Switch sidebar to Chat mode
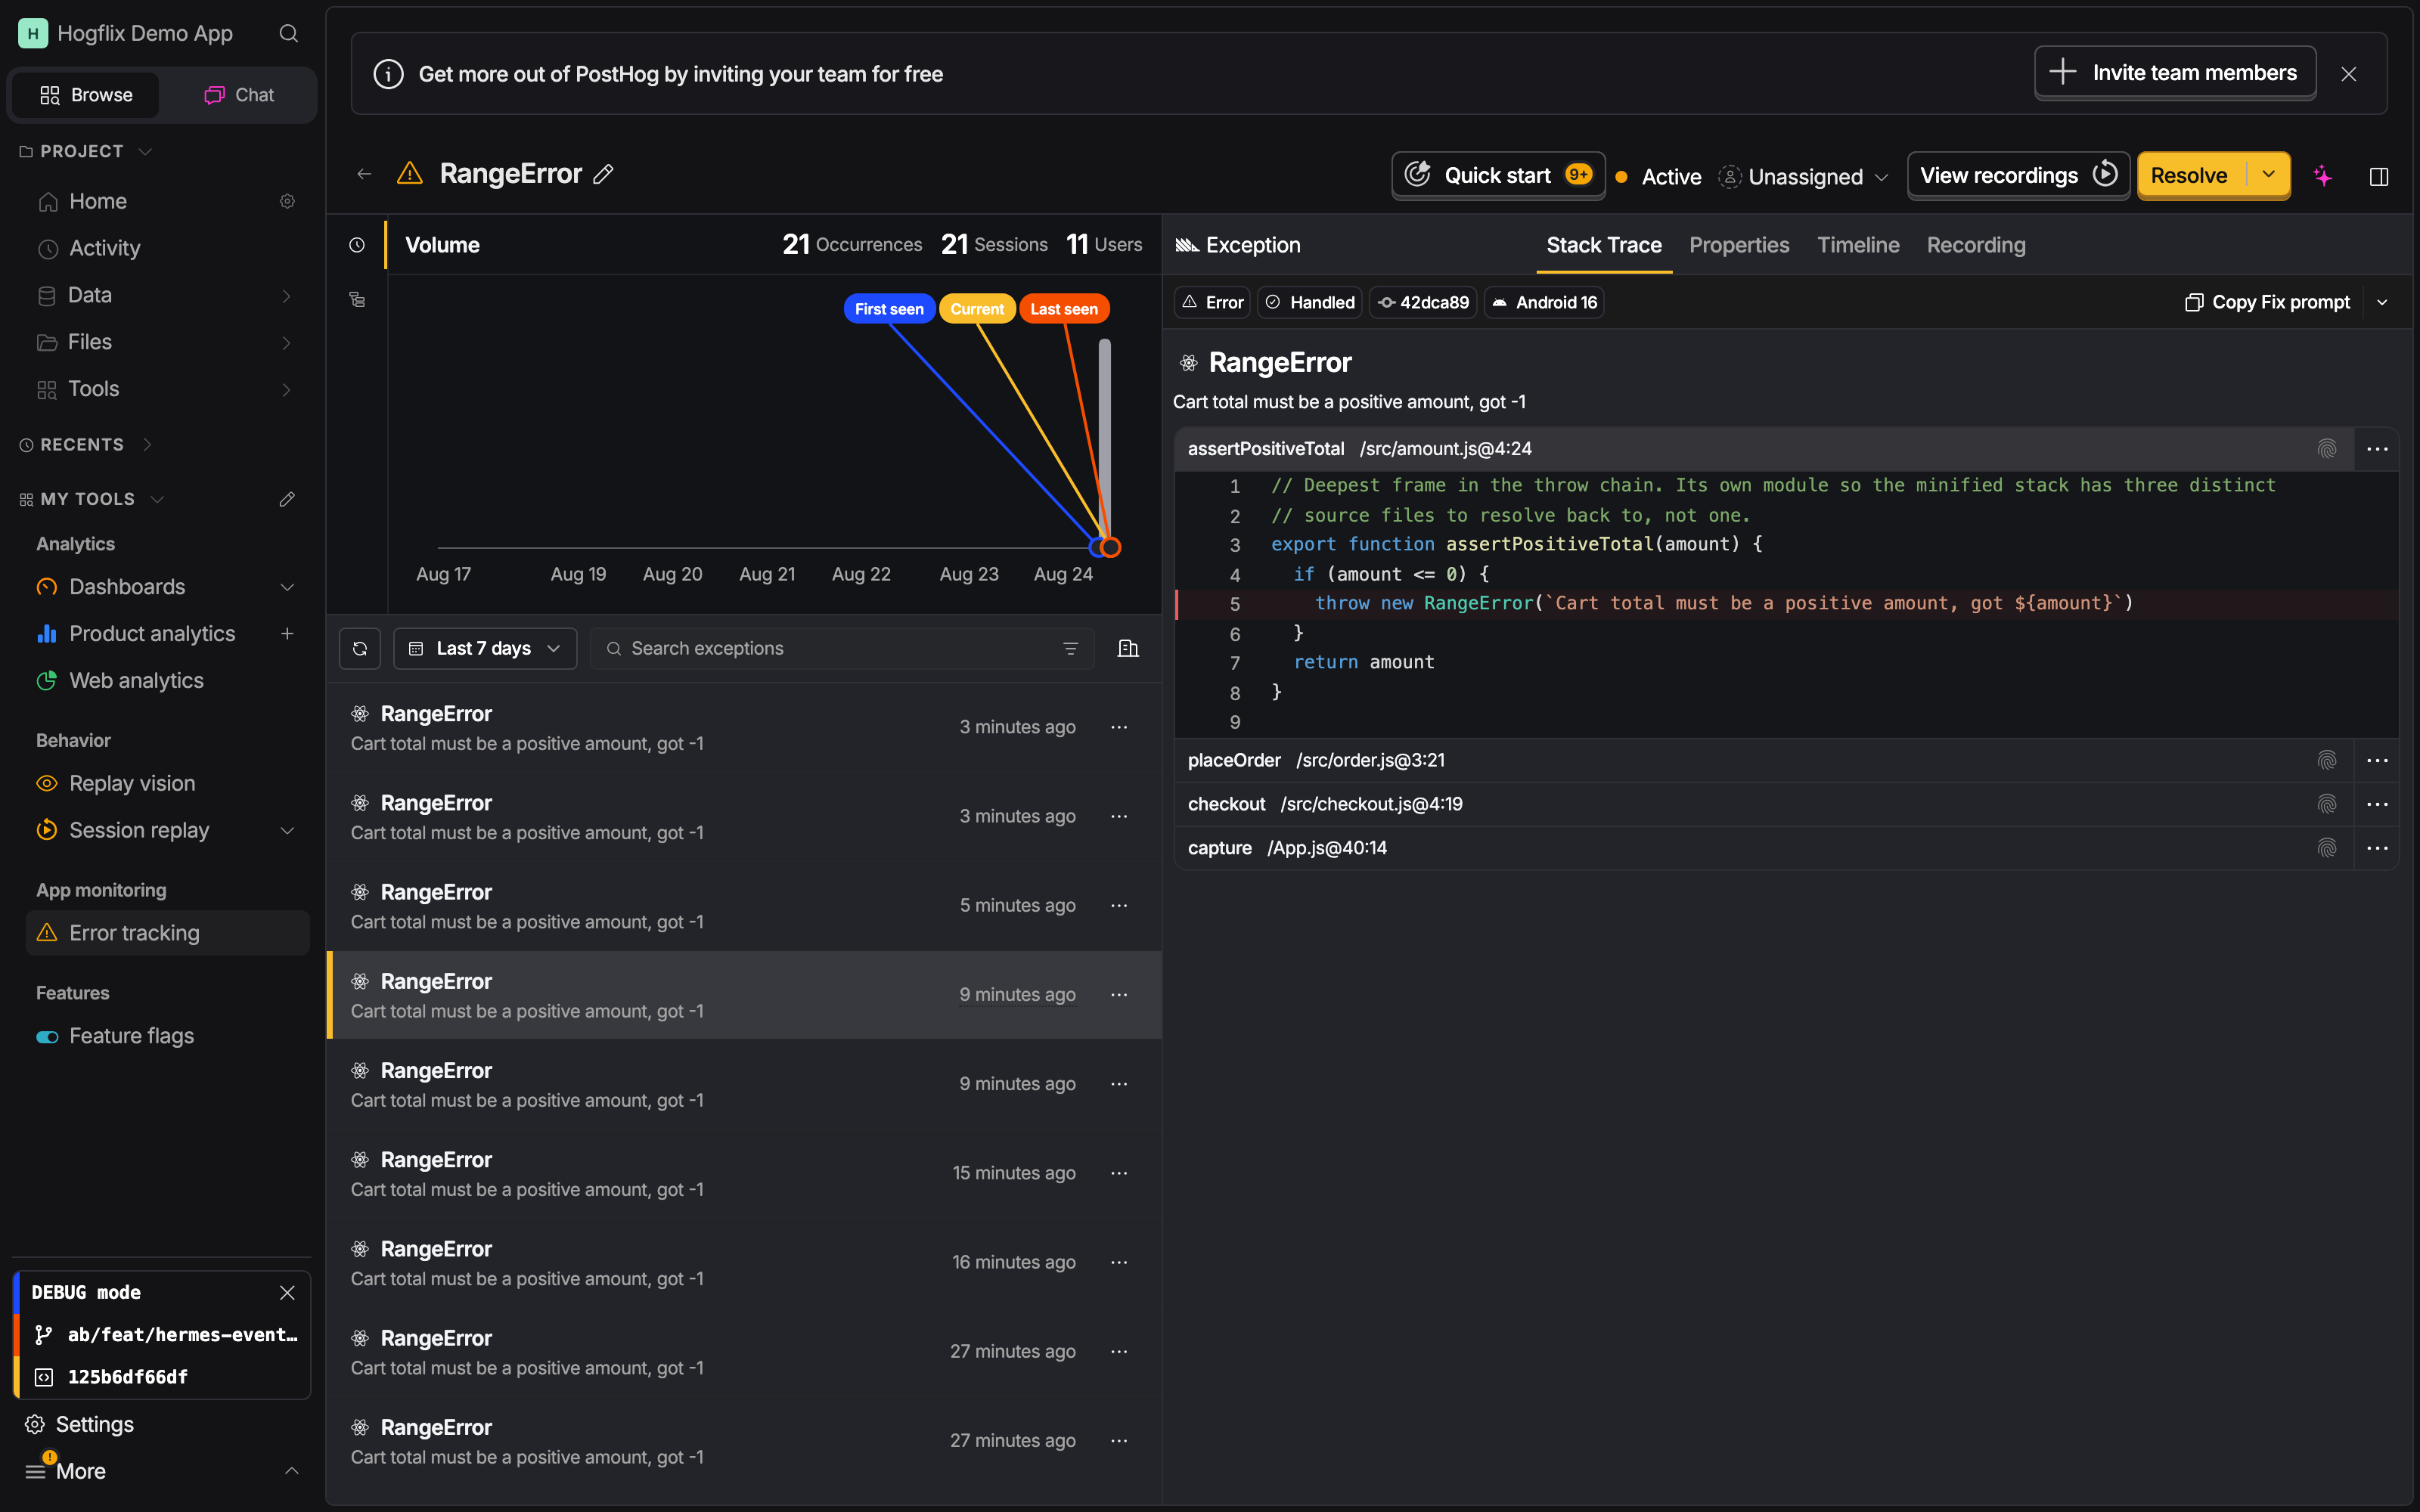Viewport: 2420px width, 1512px height. click(x=239, y=95)
